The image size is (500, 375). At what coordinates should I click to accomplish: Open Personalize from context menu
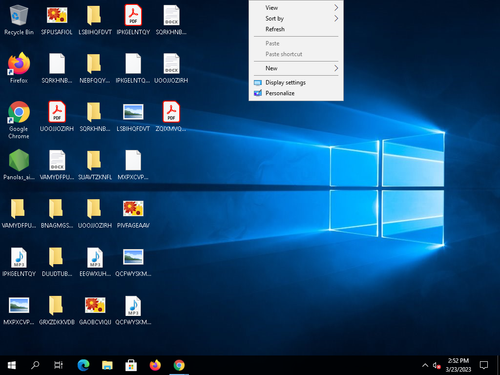296,93
